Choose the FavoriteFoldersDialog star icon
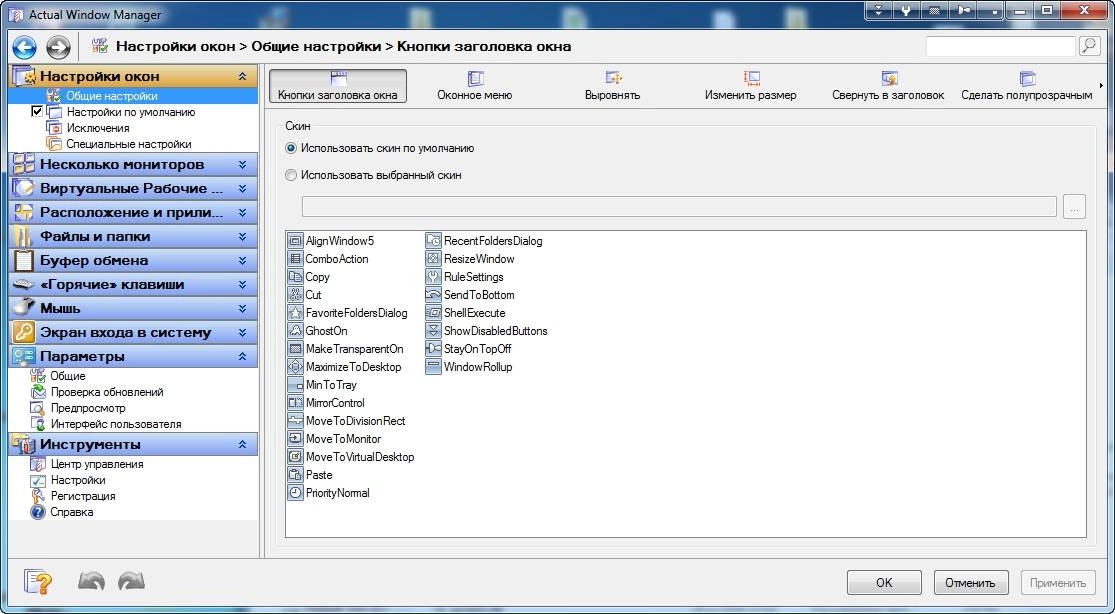The height and width of the screenshot is (614, 1115). [x=295, y=312]
